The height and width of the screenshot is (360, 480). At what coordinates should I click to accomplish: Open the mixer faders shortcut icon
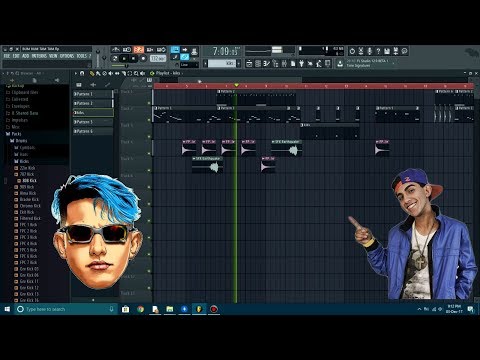click(284, 63)
